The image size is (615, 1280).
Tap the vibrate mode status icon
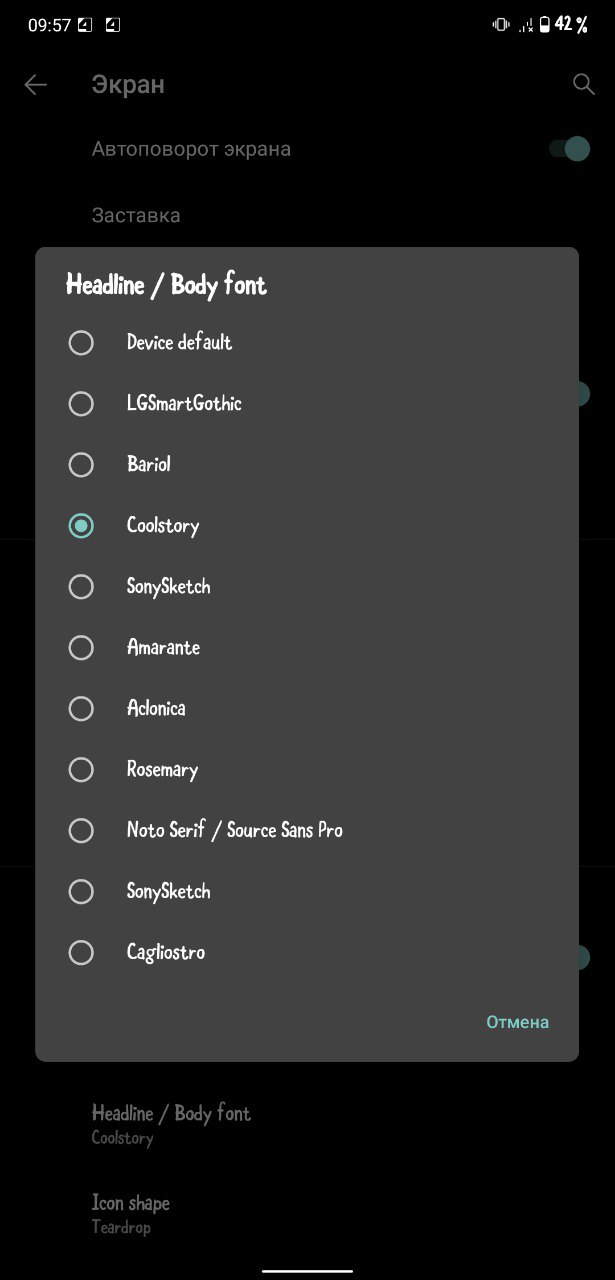click(501, 24)
